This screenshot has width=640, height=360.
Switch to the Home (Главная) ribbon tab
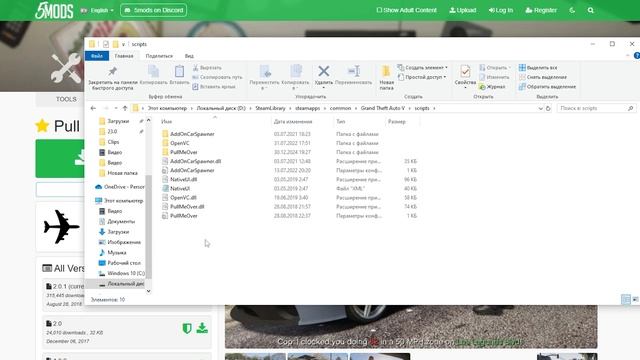point(124,56)
